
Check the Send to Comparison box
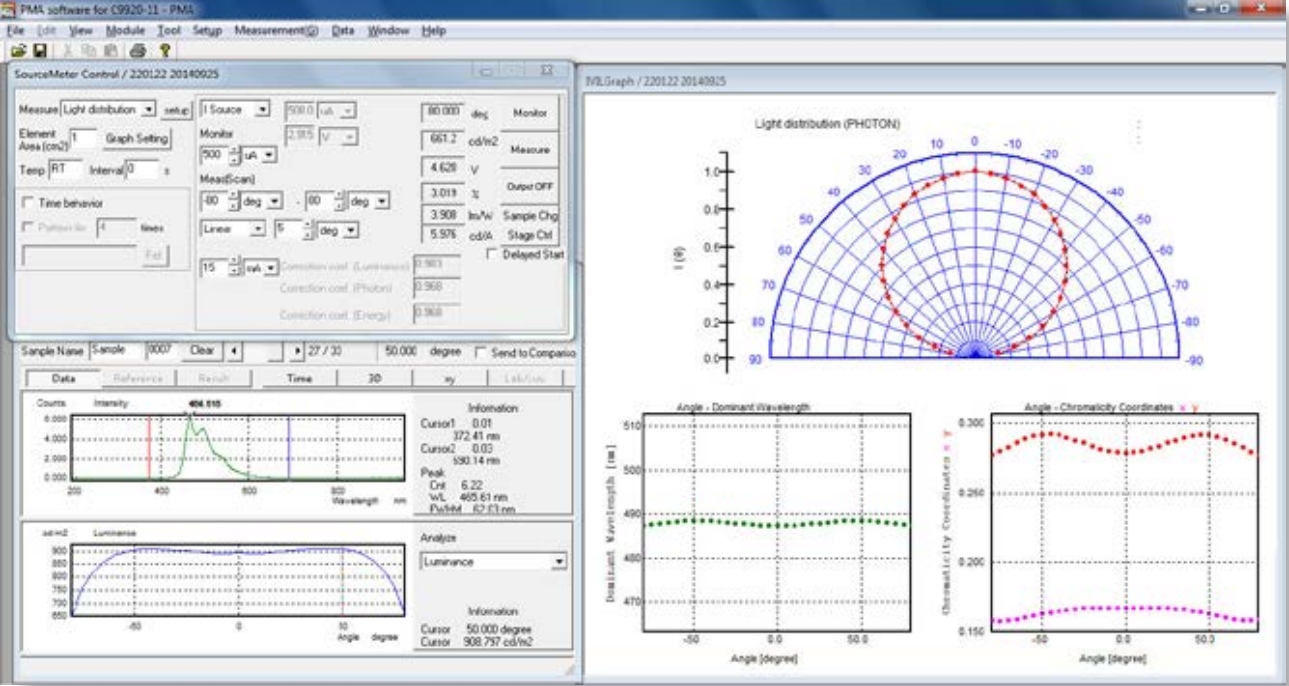(x=481, y=352)
